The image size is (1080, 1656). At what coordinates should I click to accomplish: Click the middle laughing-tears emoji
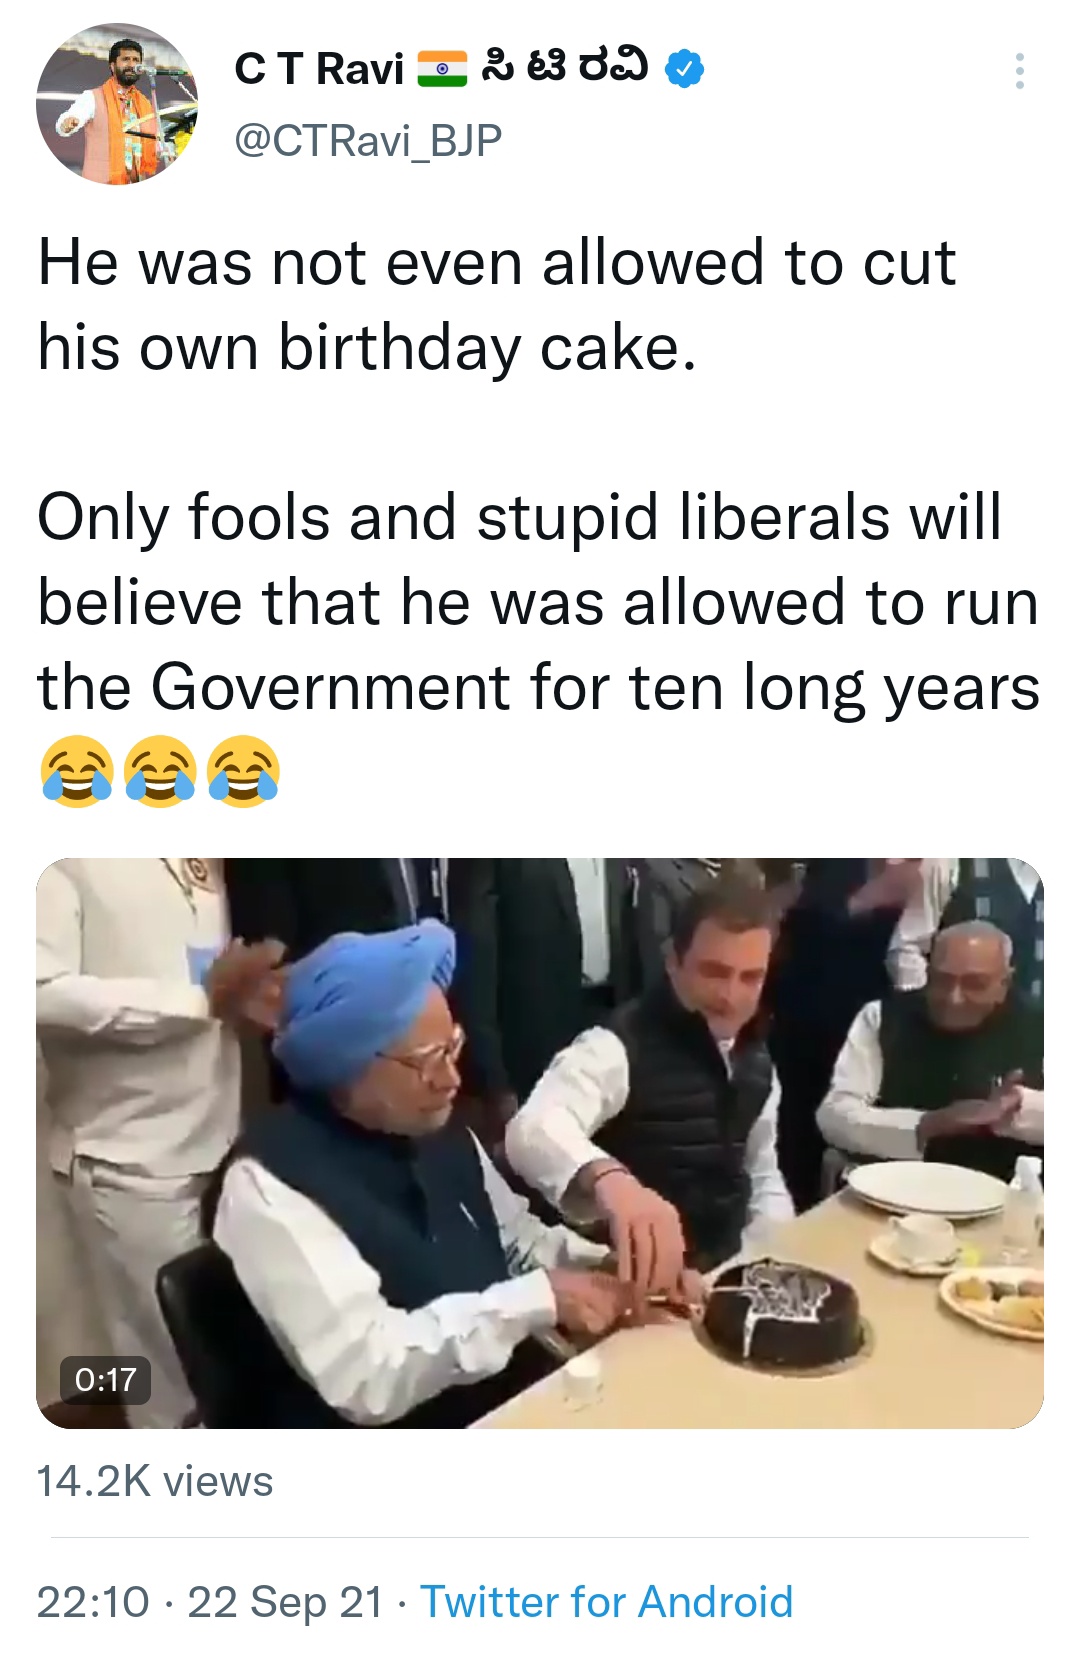click(160, 771)
